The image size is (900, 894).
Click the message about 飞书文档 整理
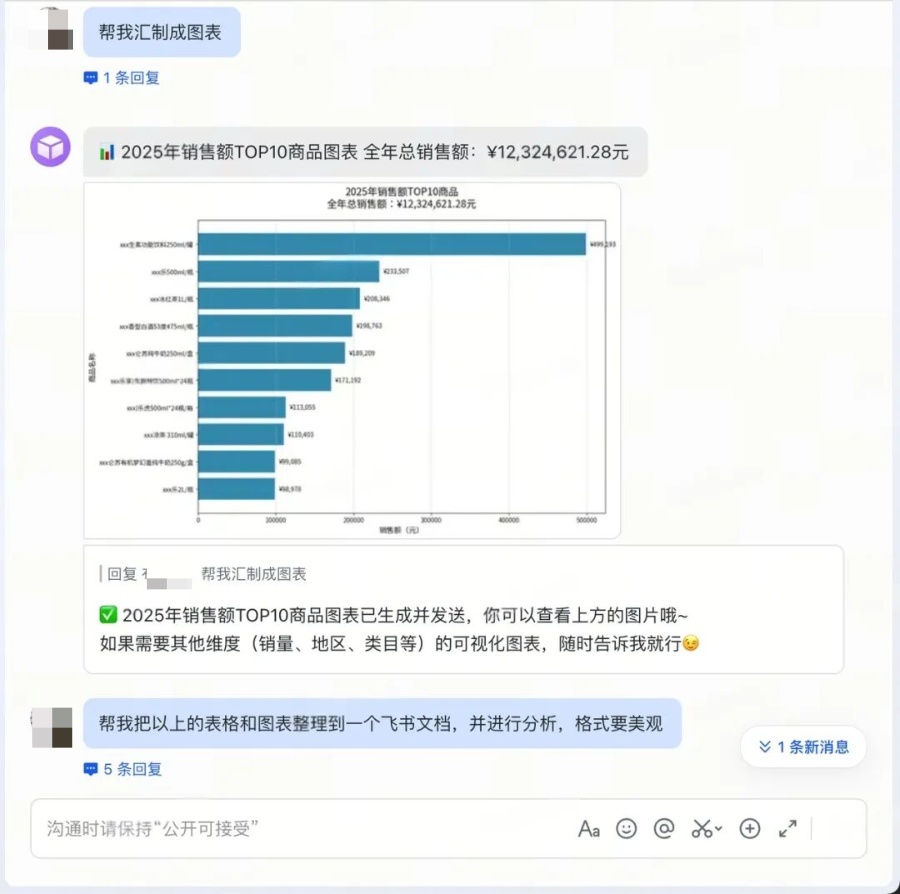point(382,724)
